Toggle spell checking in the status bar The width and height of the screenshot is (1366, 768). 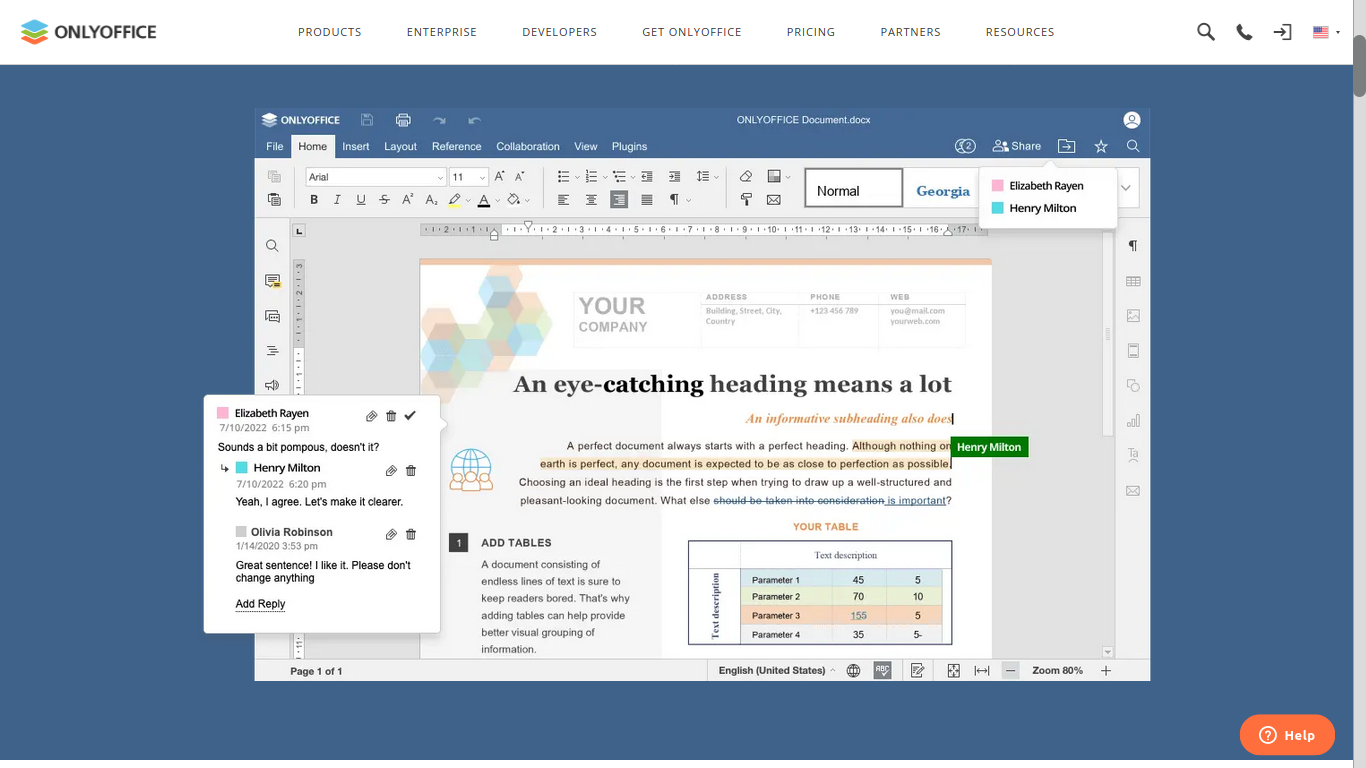click(882, 671)
